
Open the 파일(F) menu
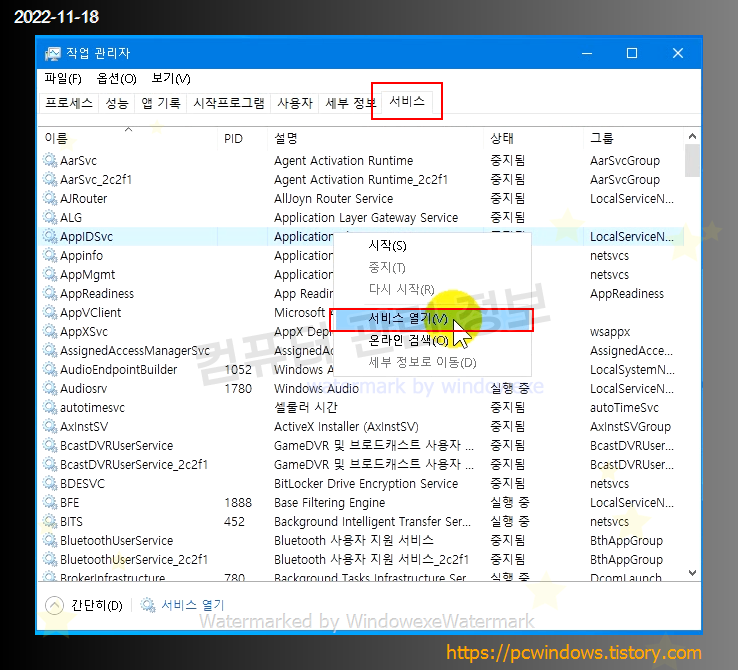(63, 79)
